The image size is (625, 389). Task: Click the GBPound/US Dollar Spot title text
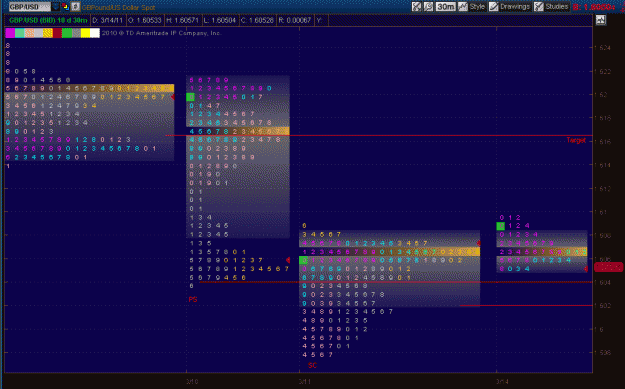coord(118,7)
